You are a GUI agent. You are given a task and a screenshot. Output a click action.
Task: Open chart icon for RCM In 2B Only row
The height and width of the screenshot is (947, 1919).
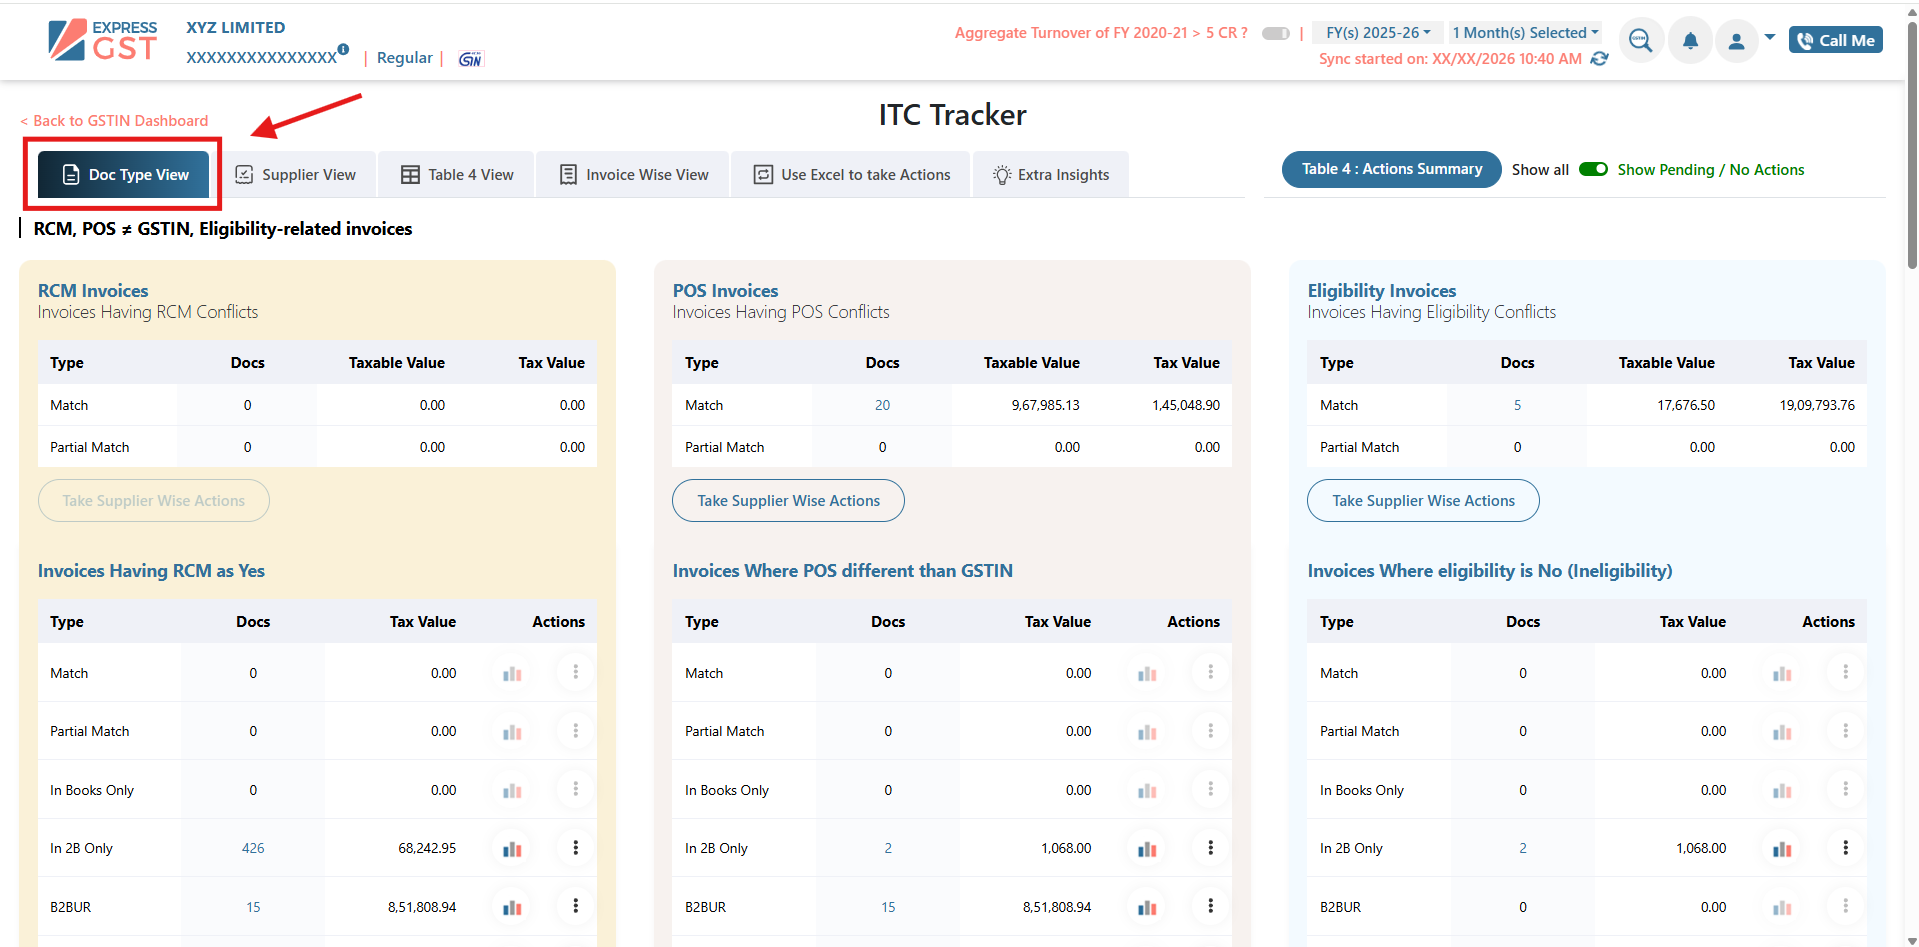[512, 849]
